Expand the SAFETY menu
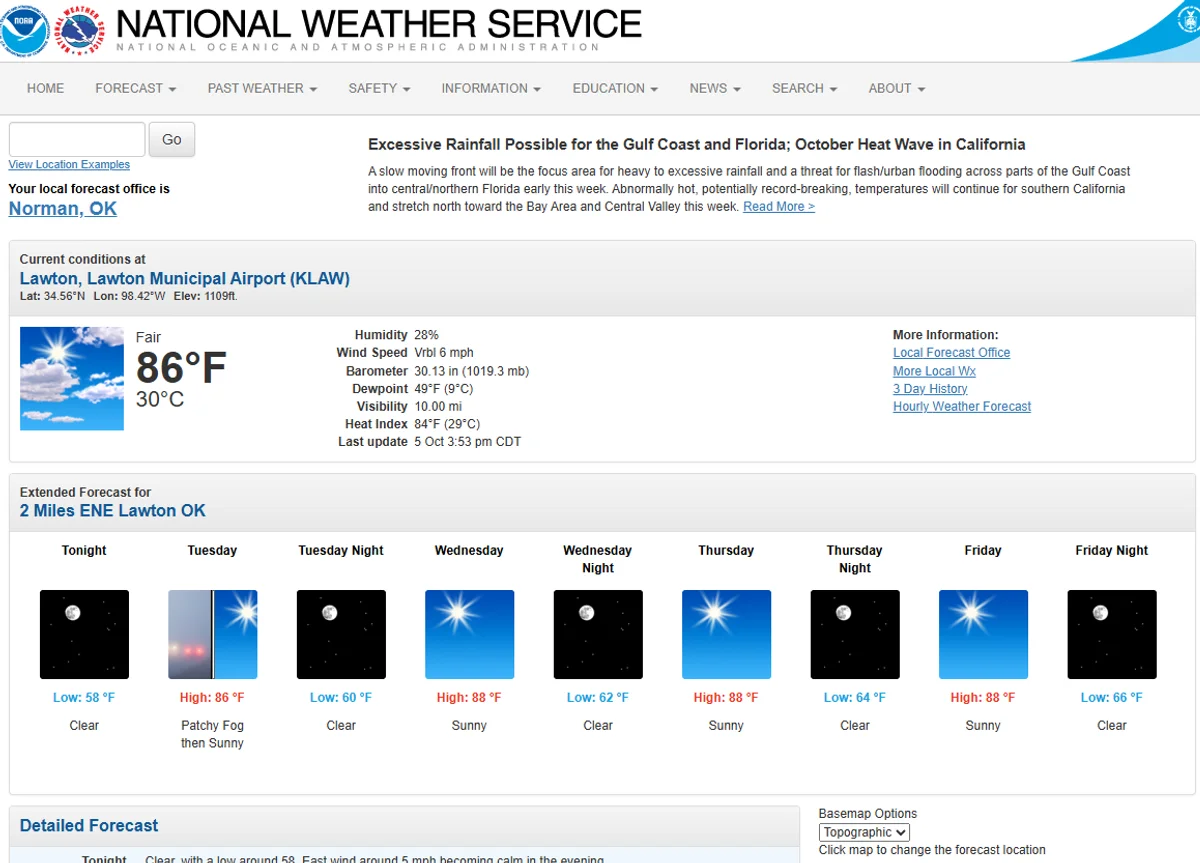The height and width of the screenshot is (863, 1200). click(x=380, y=88)
